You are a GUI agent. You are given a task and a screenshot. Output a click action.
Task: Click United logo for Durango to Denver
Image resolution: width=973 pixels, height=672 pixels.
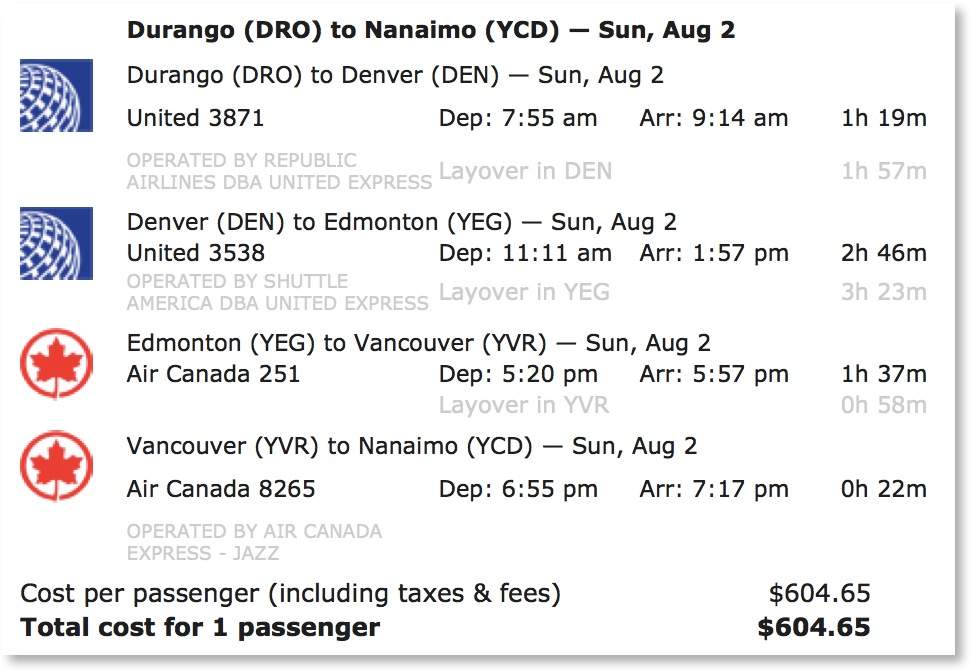pyautogui.click(x=57, y=95)
